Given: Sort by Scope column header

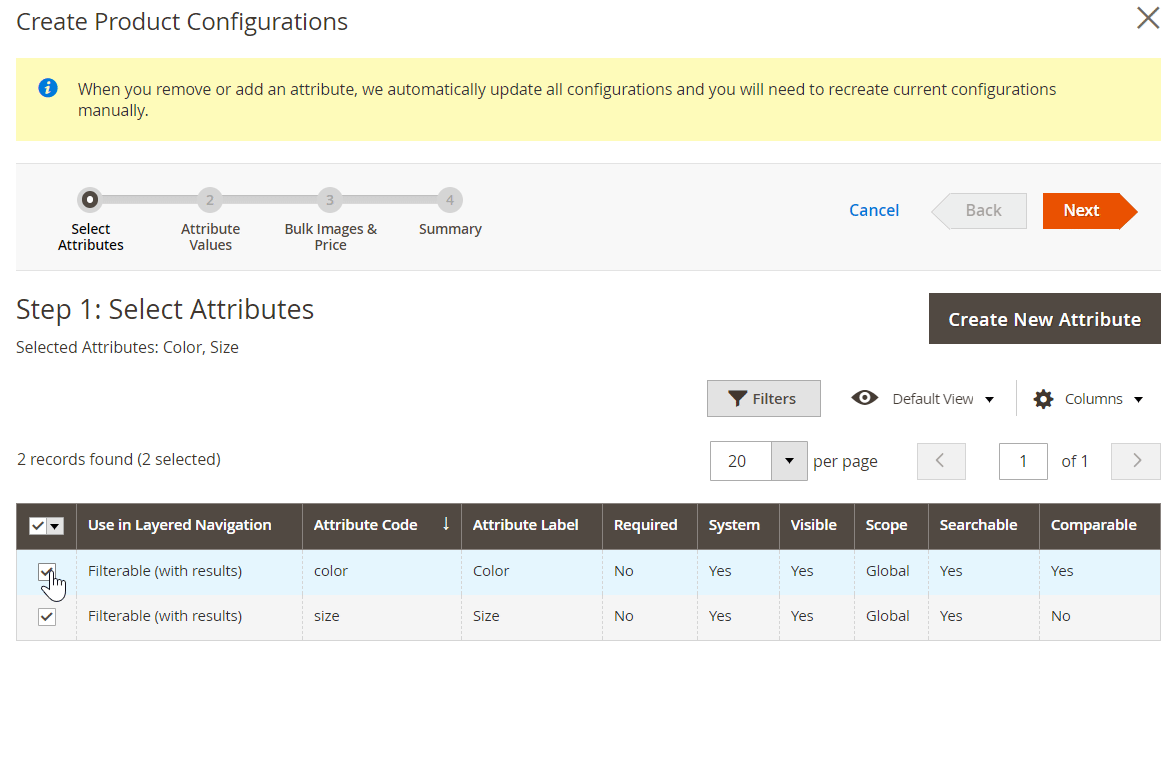Looking at the screenshot, I should point(892,525).
